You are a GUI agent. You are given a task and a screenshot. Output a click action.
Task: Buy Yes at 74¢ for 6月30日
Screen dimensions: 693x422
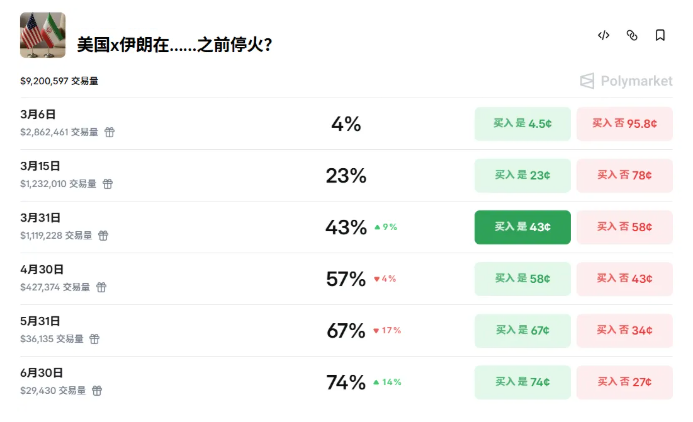click(x=522, y=382)
